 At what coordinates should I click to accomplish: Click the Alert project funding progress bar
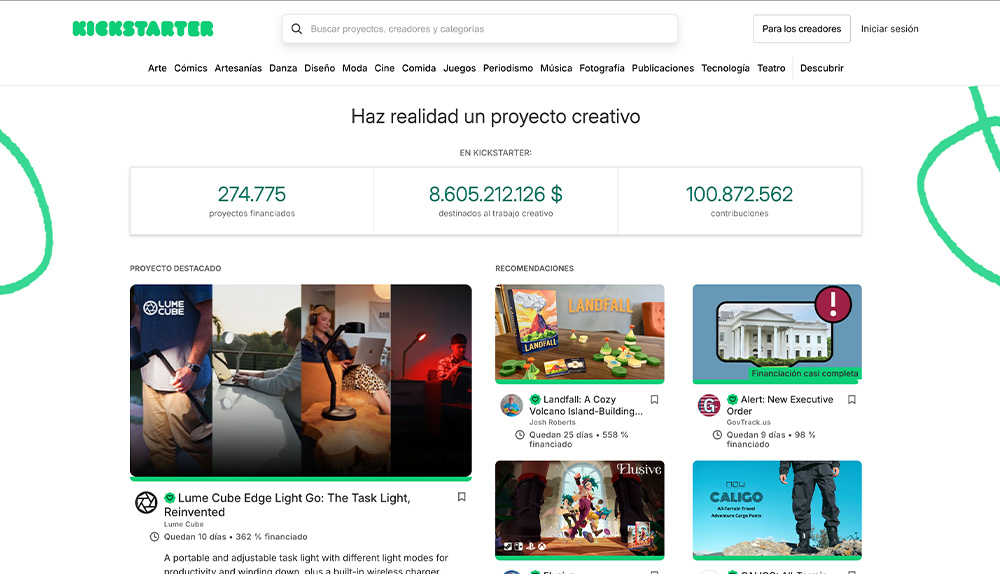pos(777,382)
